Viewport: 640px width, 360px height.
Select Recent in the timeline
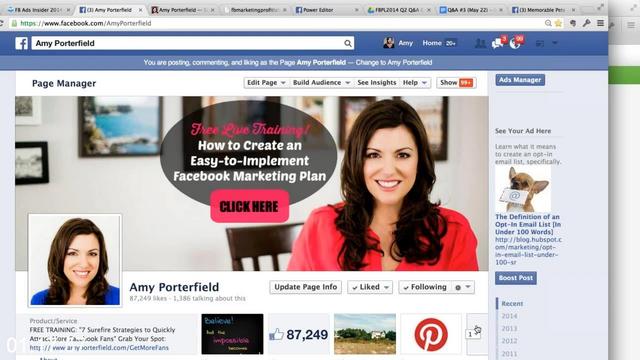512,304
